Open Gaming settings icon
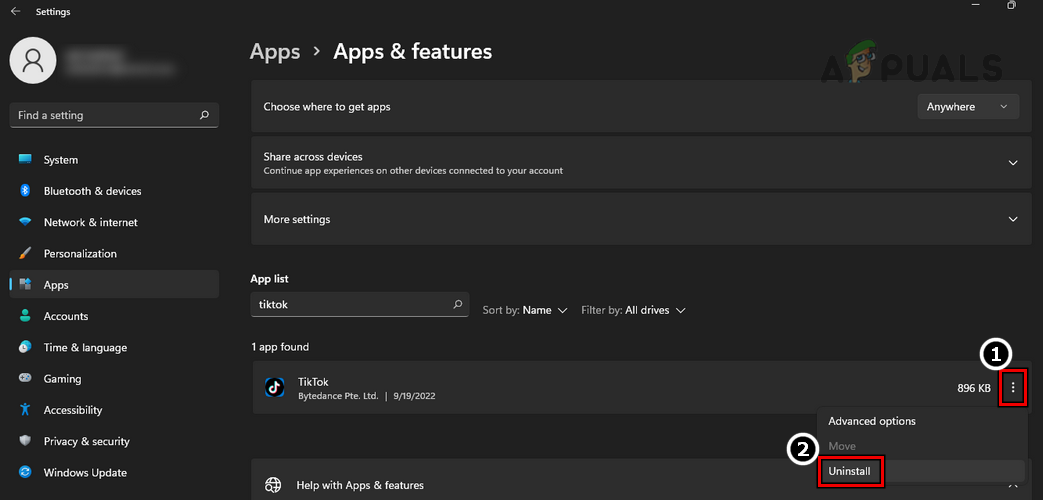Screen dimensions: 1043x500 coord(25,379)
